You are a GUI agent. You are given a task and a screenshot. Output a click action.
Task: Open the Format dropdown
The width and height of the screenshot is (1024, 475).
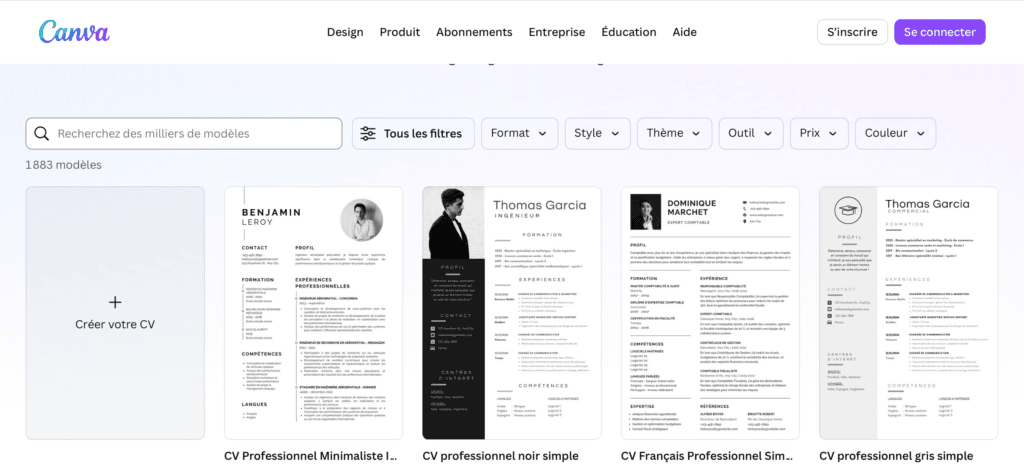[519, 133]
